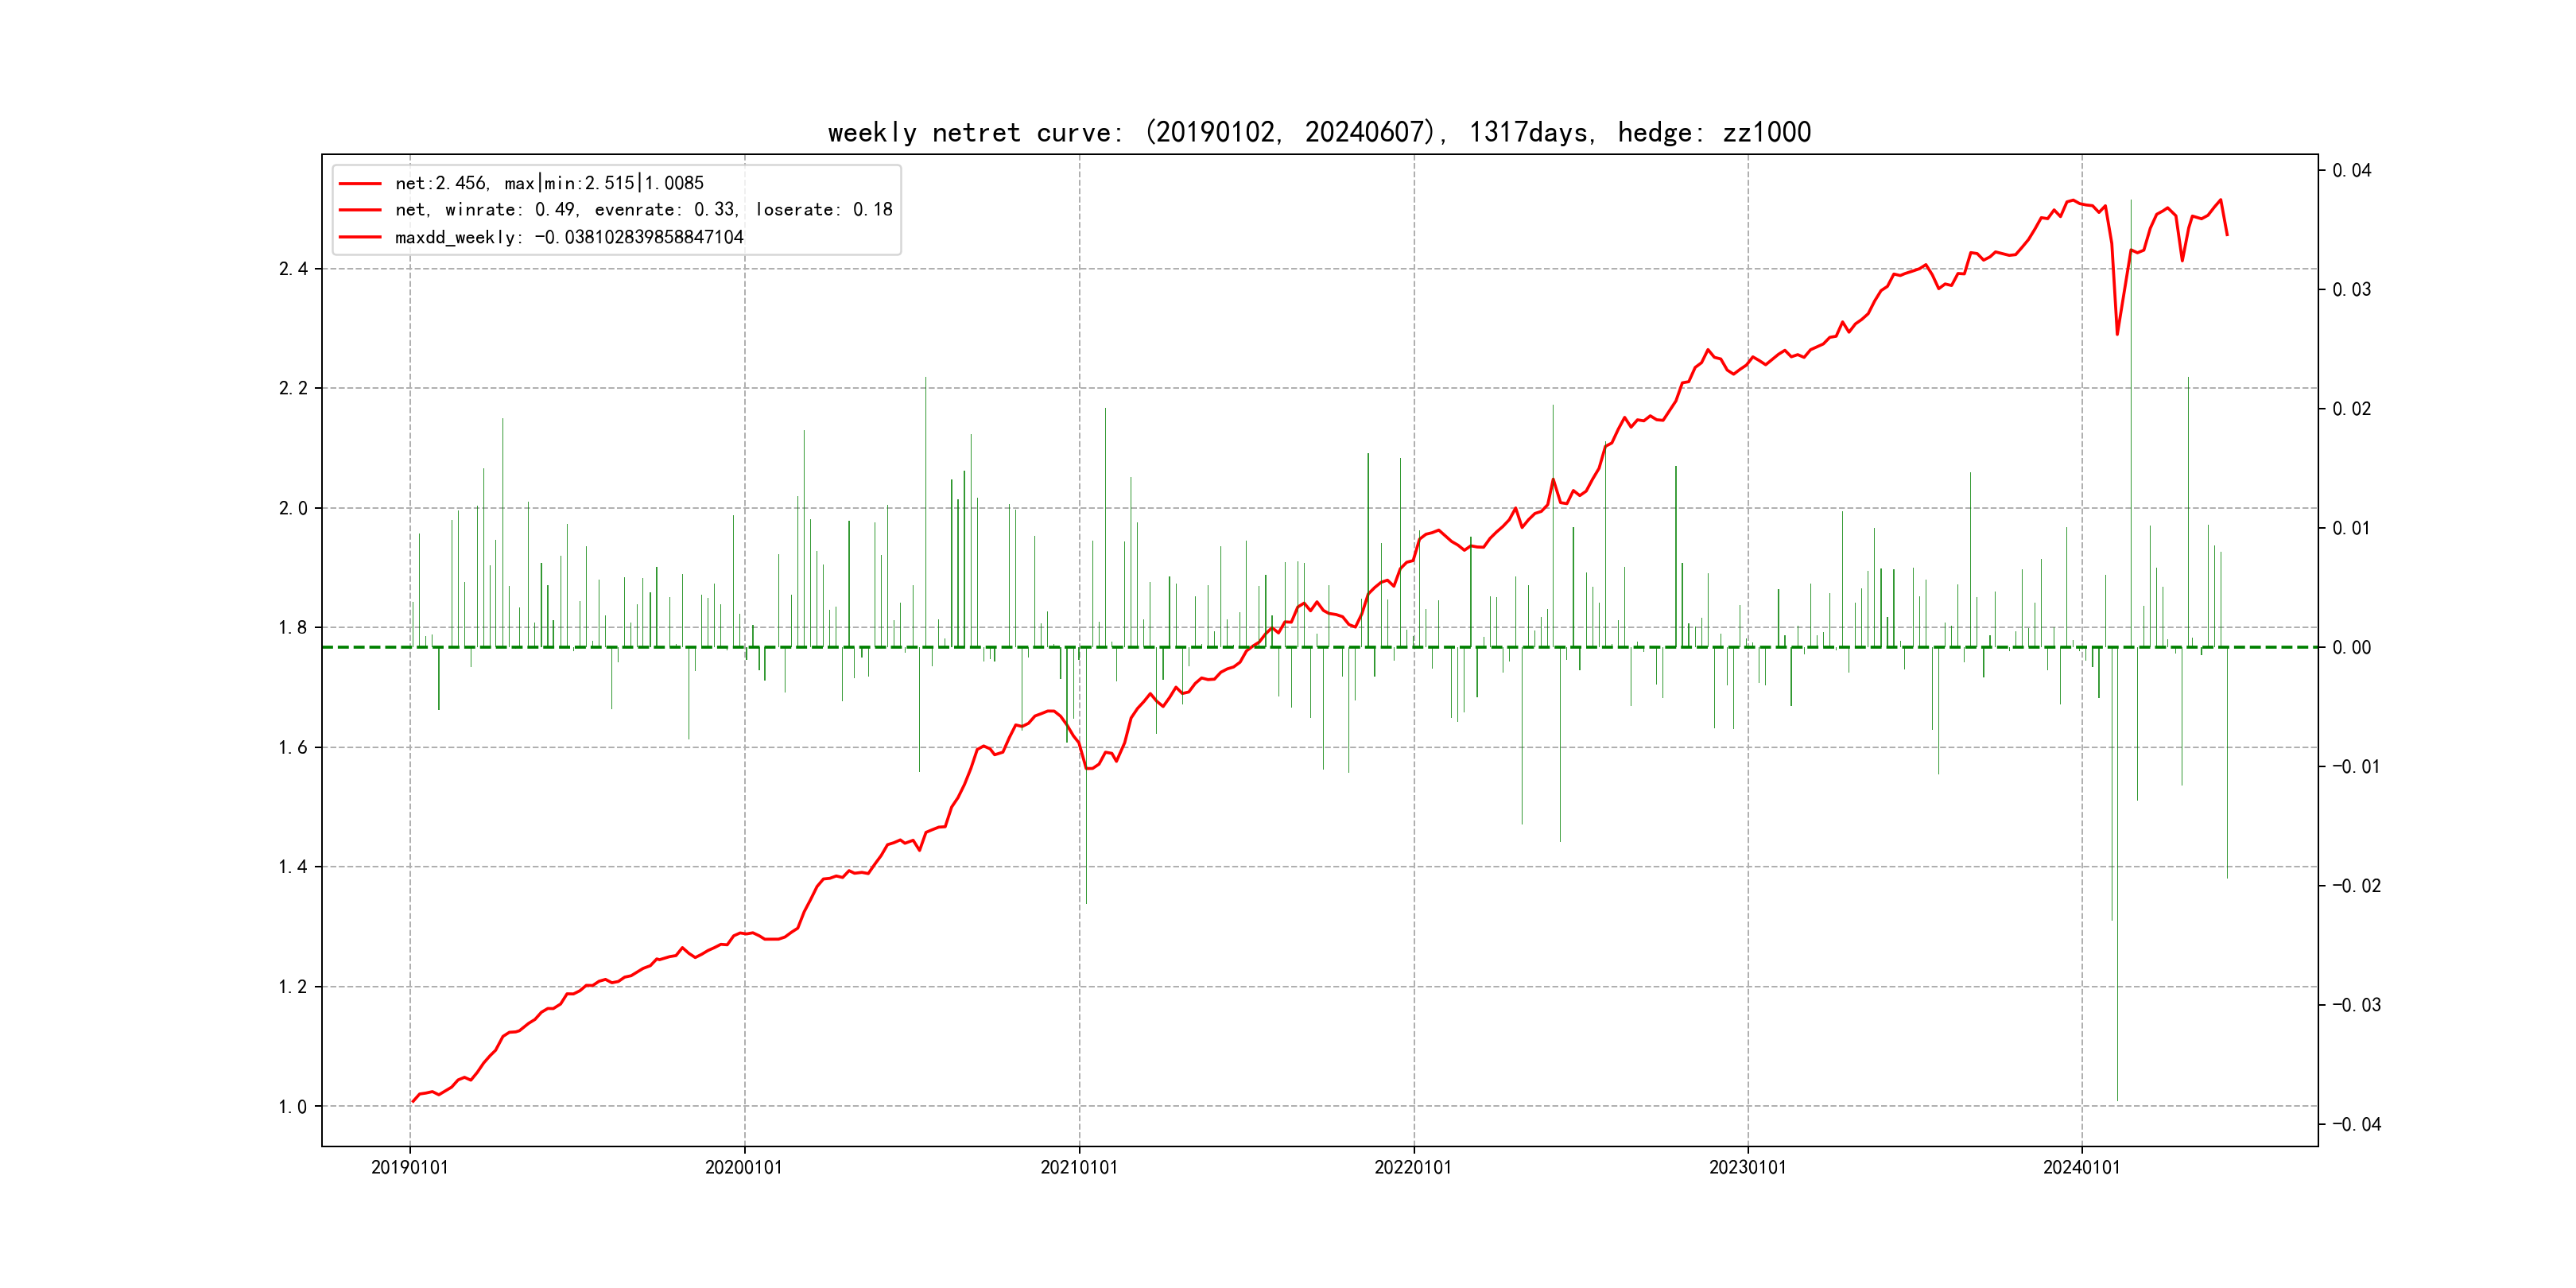Click the winrate legend entry text
2576x1288 pixels.
[x=643, y=210]
